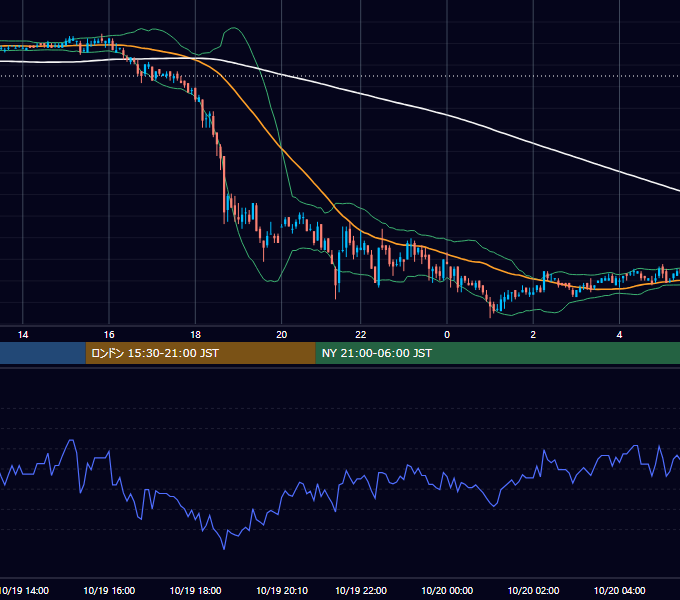Click the price chart's time label 14
Image resolution: width=680 pixels, height=600 pixels.
[x=23, y=335]
